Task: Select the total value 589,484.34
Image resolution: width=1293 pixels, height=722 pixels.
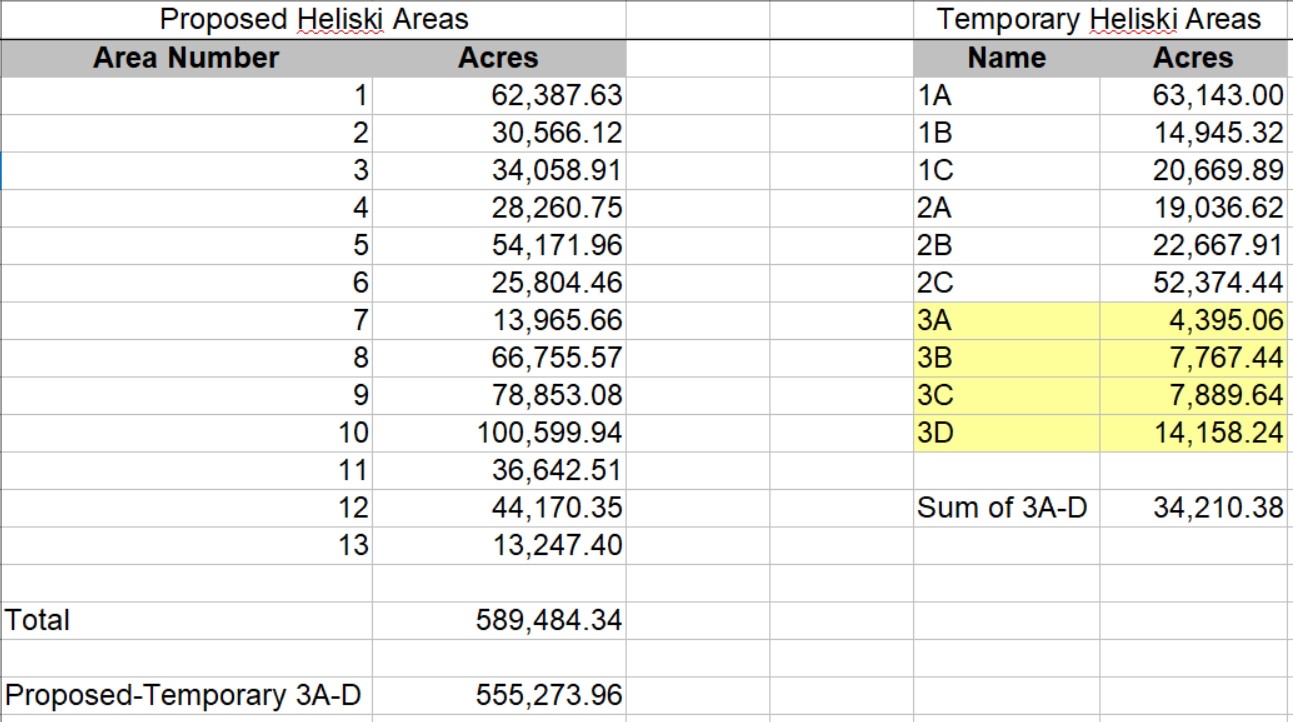Action: [499, 620]
